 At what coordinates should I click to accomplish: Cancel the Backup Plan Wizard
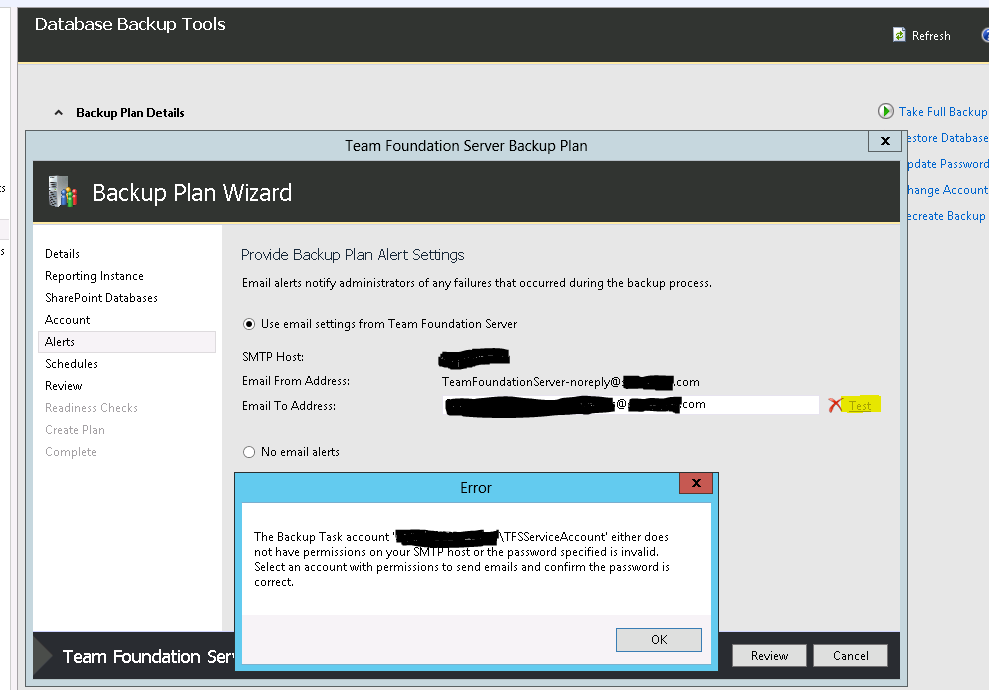(x=850, y=656)
